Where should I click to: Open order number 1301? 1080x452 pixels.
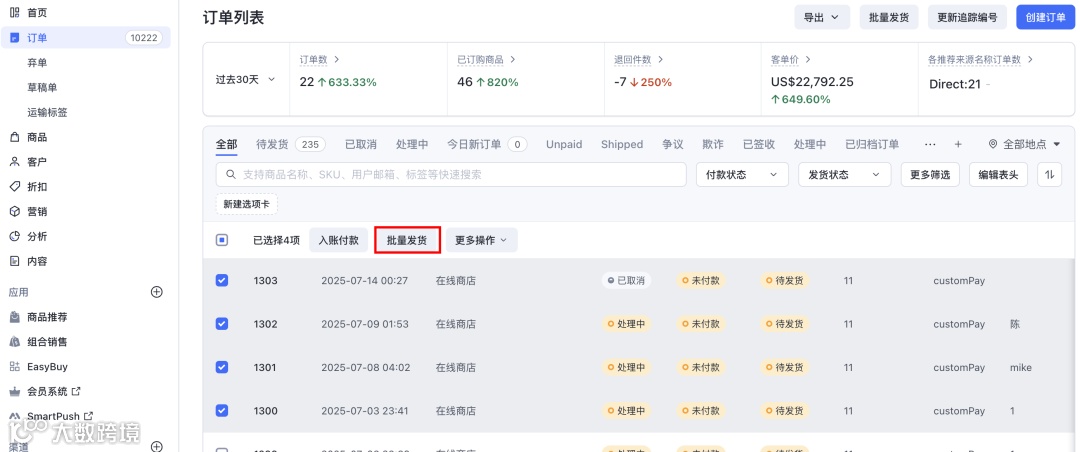coord(265,367)
